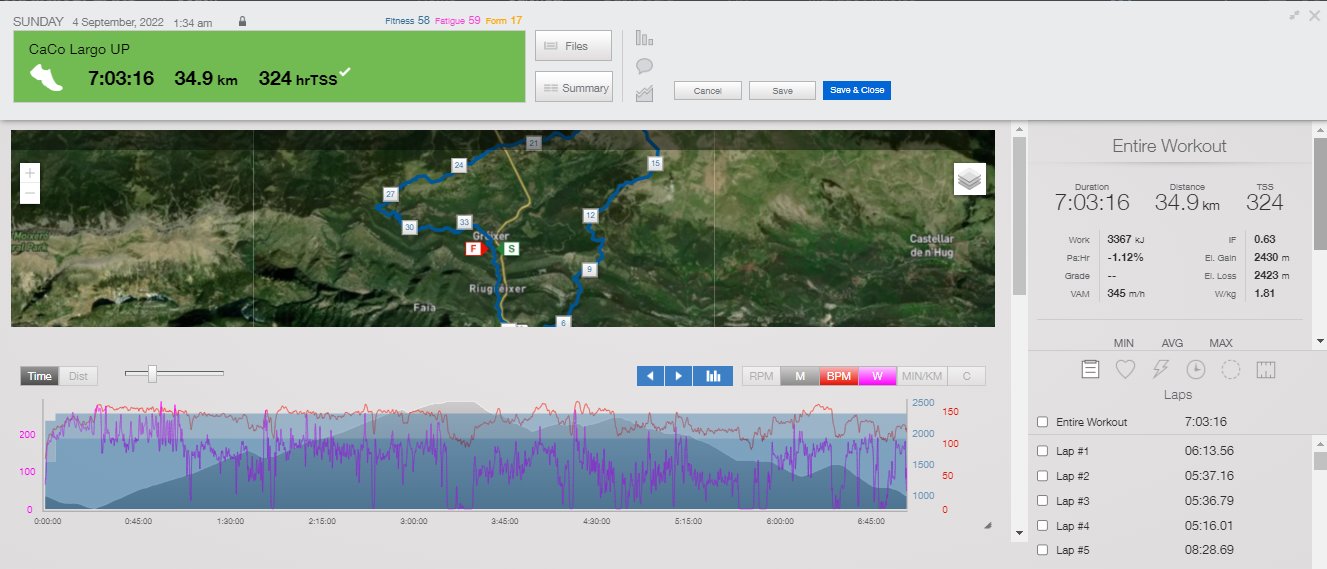
Task: Toggle the M elevation data series
Action: pos(800,376)
